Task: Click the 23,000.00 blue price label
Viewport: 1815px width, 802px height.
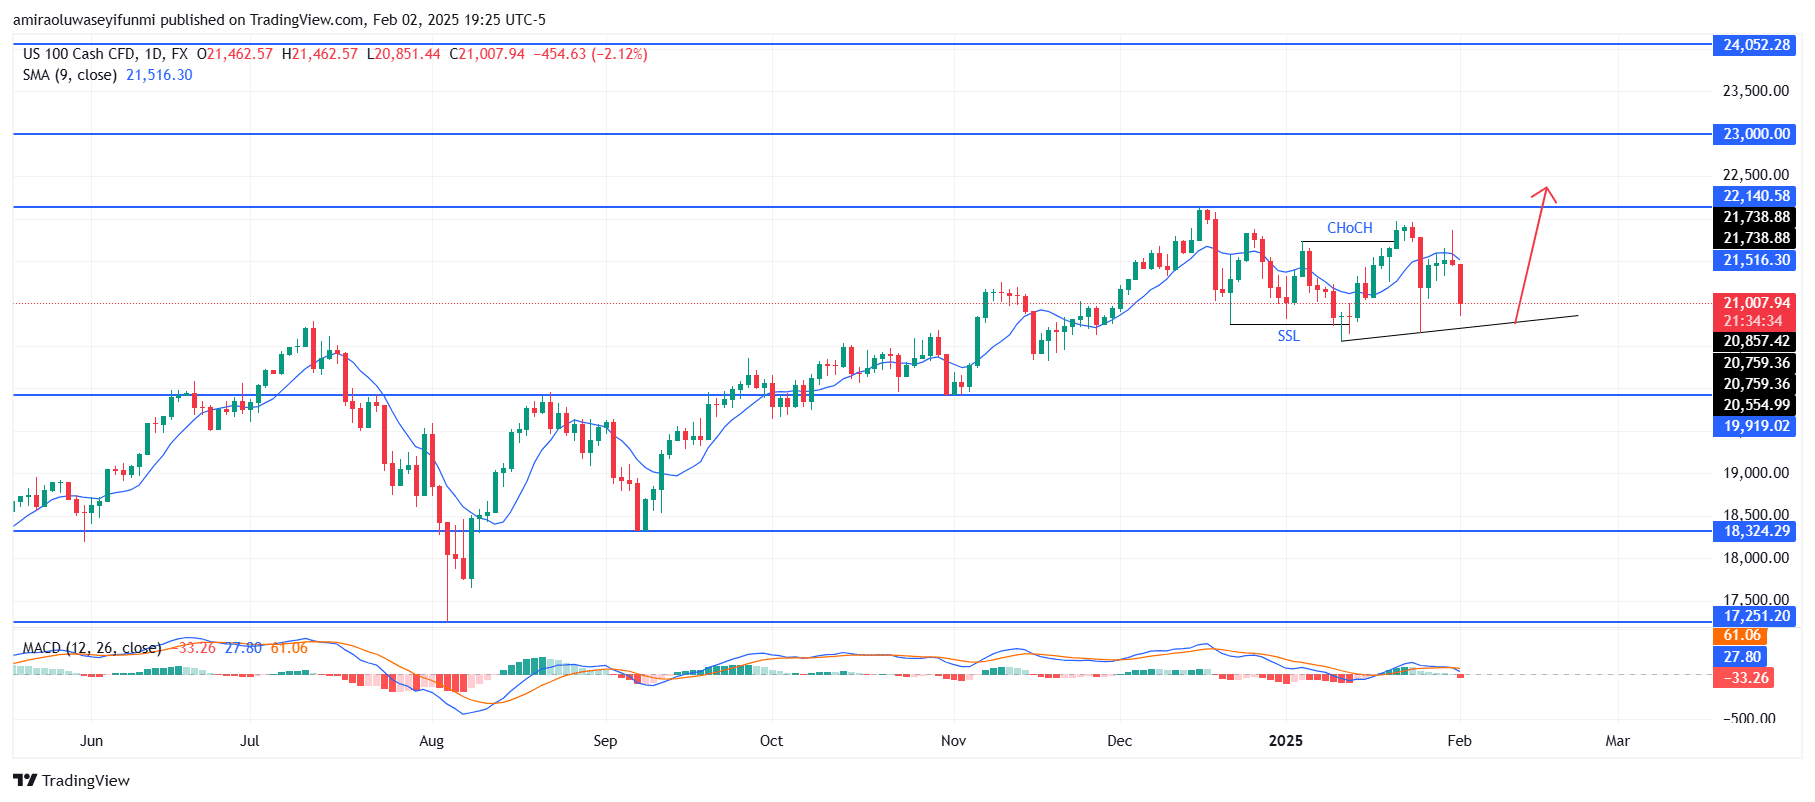Action: [1755, 134]
